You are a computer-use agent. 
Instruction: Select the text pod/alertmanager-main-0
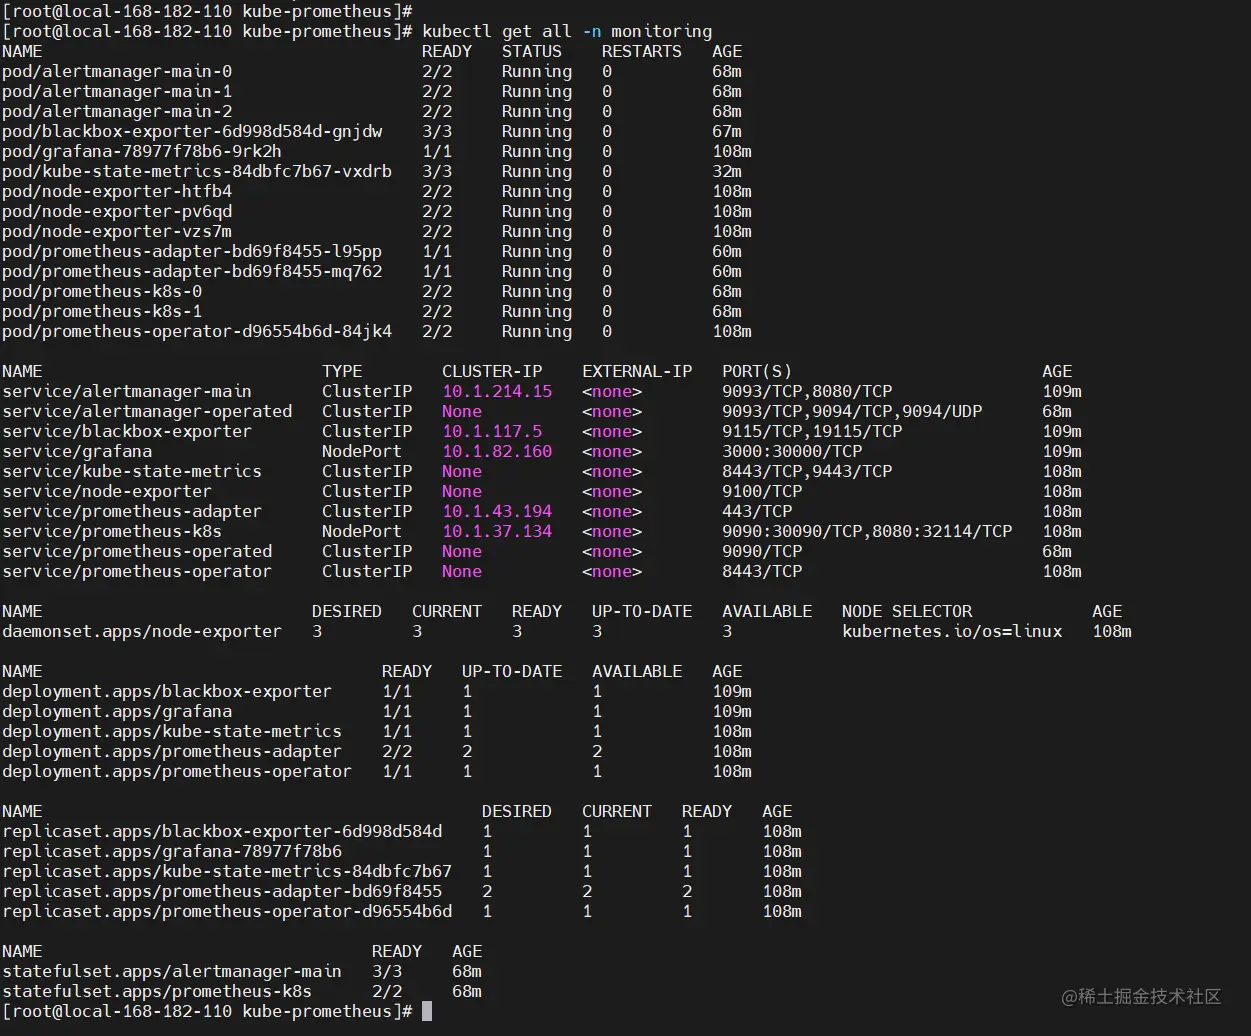(117, 72)
